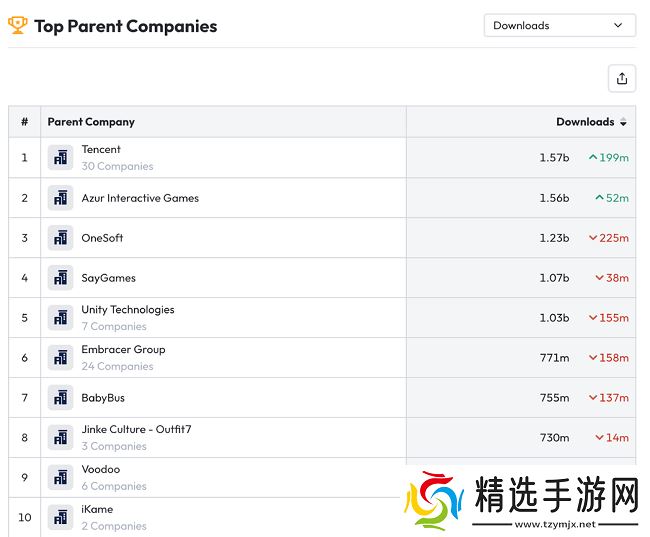Expand Embracer Group's 24 Companies

pyautogui.click(x=117, y=366)
